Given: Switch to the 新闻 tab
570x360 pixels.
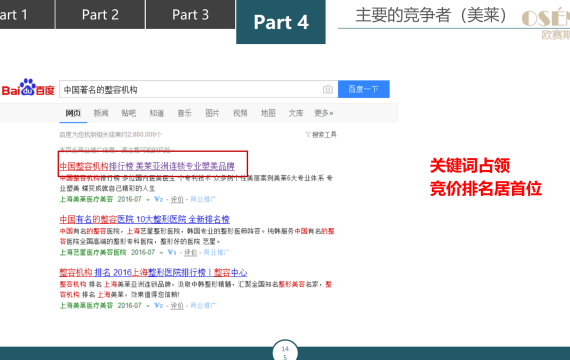Looking at the screenshot, I should [101, 113].
